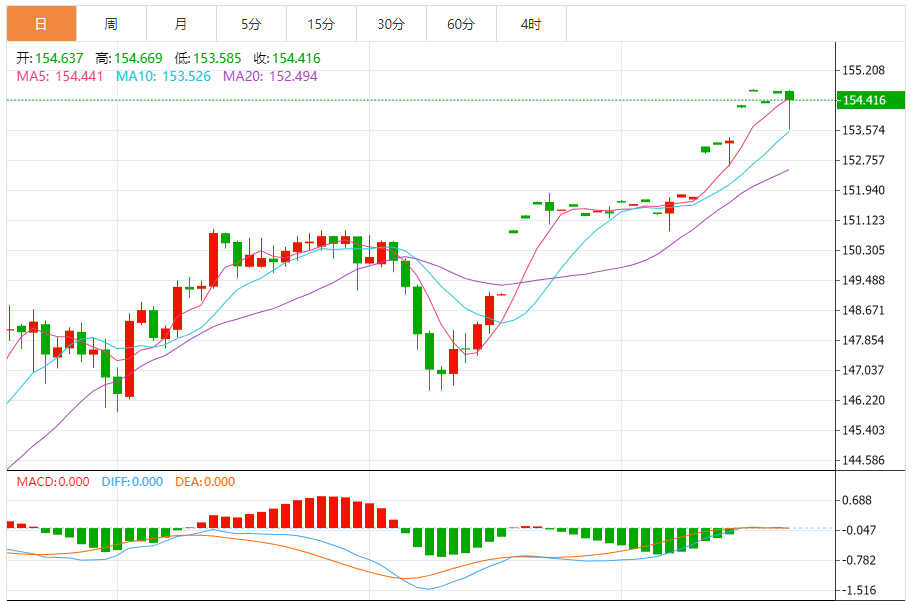
Task: Click the 152.757 price axis label
Action: (x=863, y=160)
